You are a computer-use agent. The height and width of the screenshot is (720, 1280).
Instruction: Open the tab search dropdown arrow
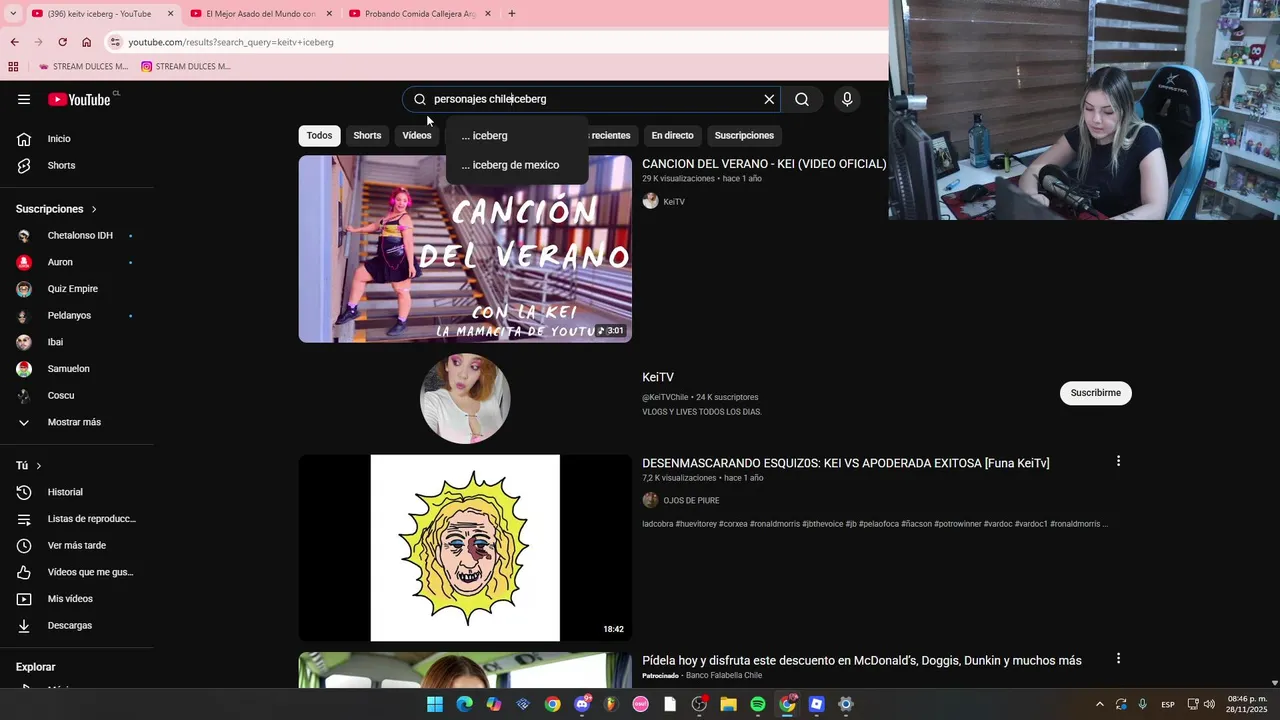click(x=12, y=14)
